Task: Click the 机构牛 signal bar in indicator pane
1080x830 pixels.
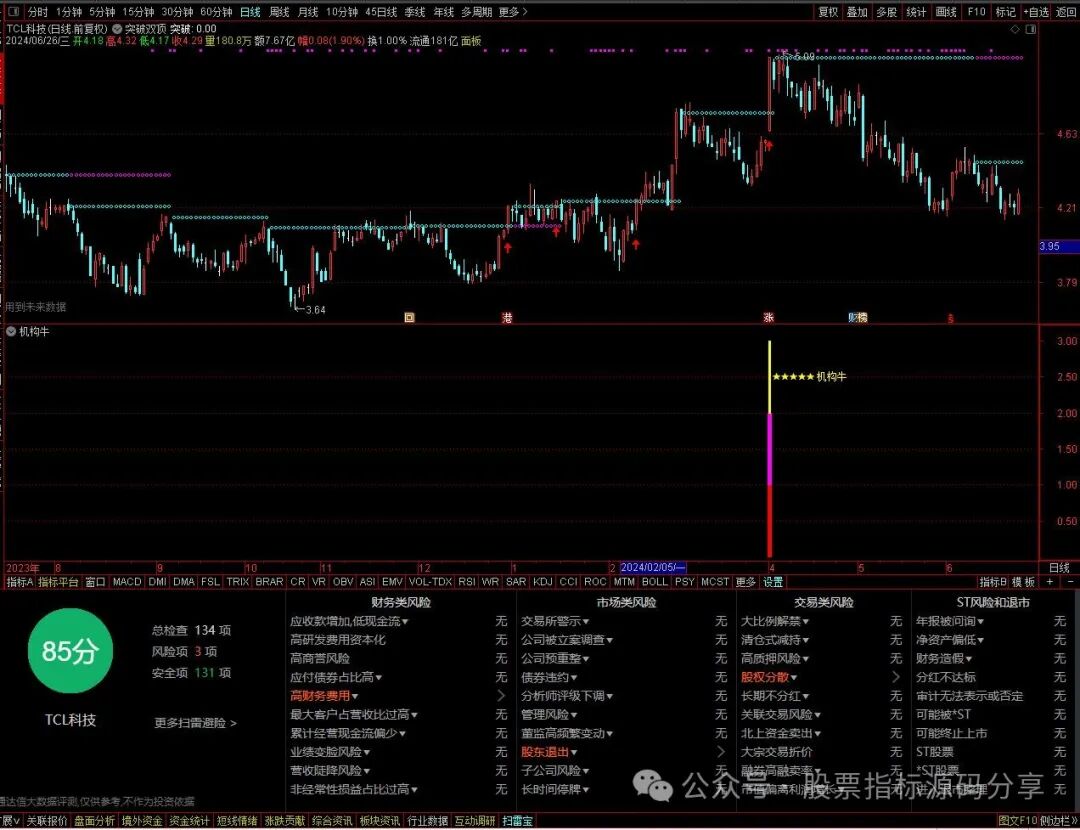Action: 769,448
